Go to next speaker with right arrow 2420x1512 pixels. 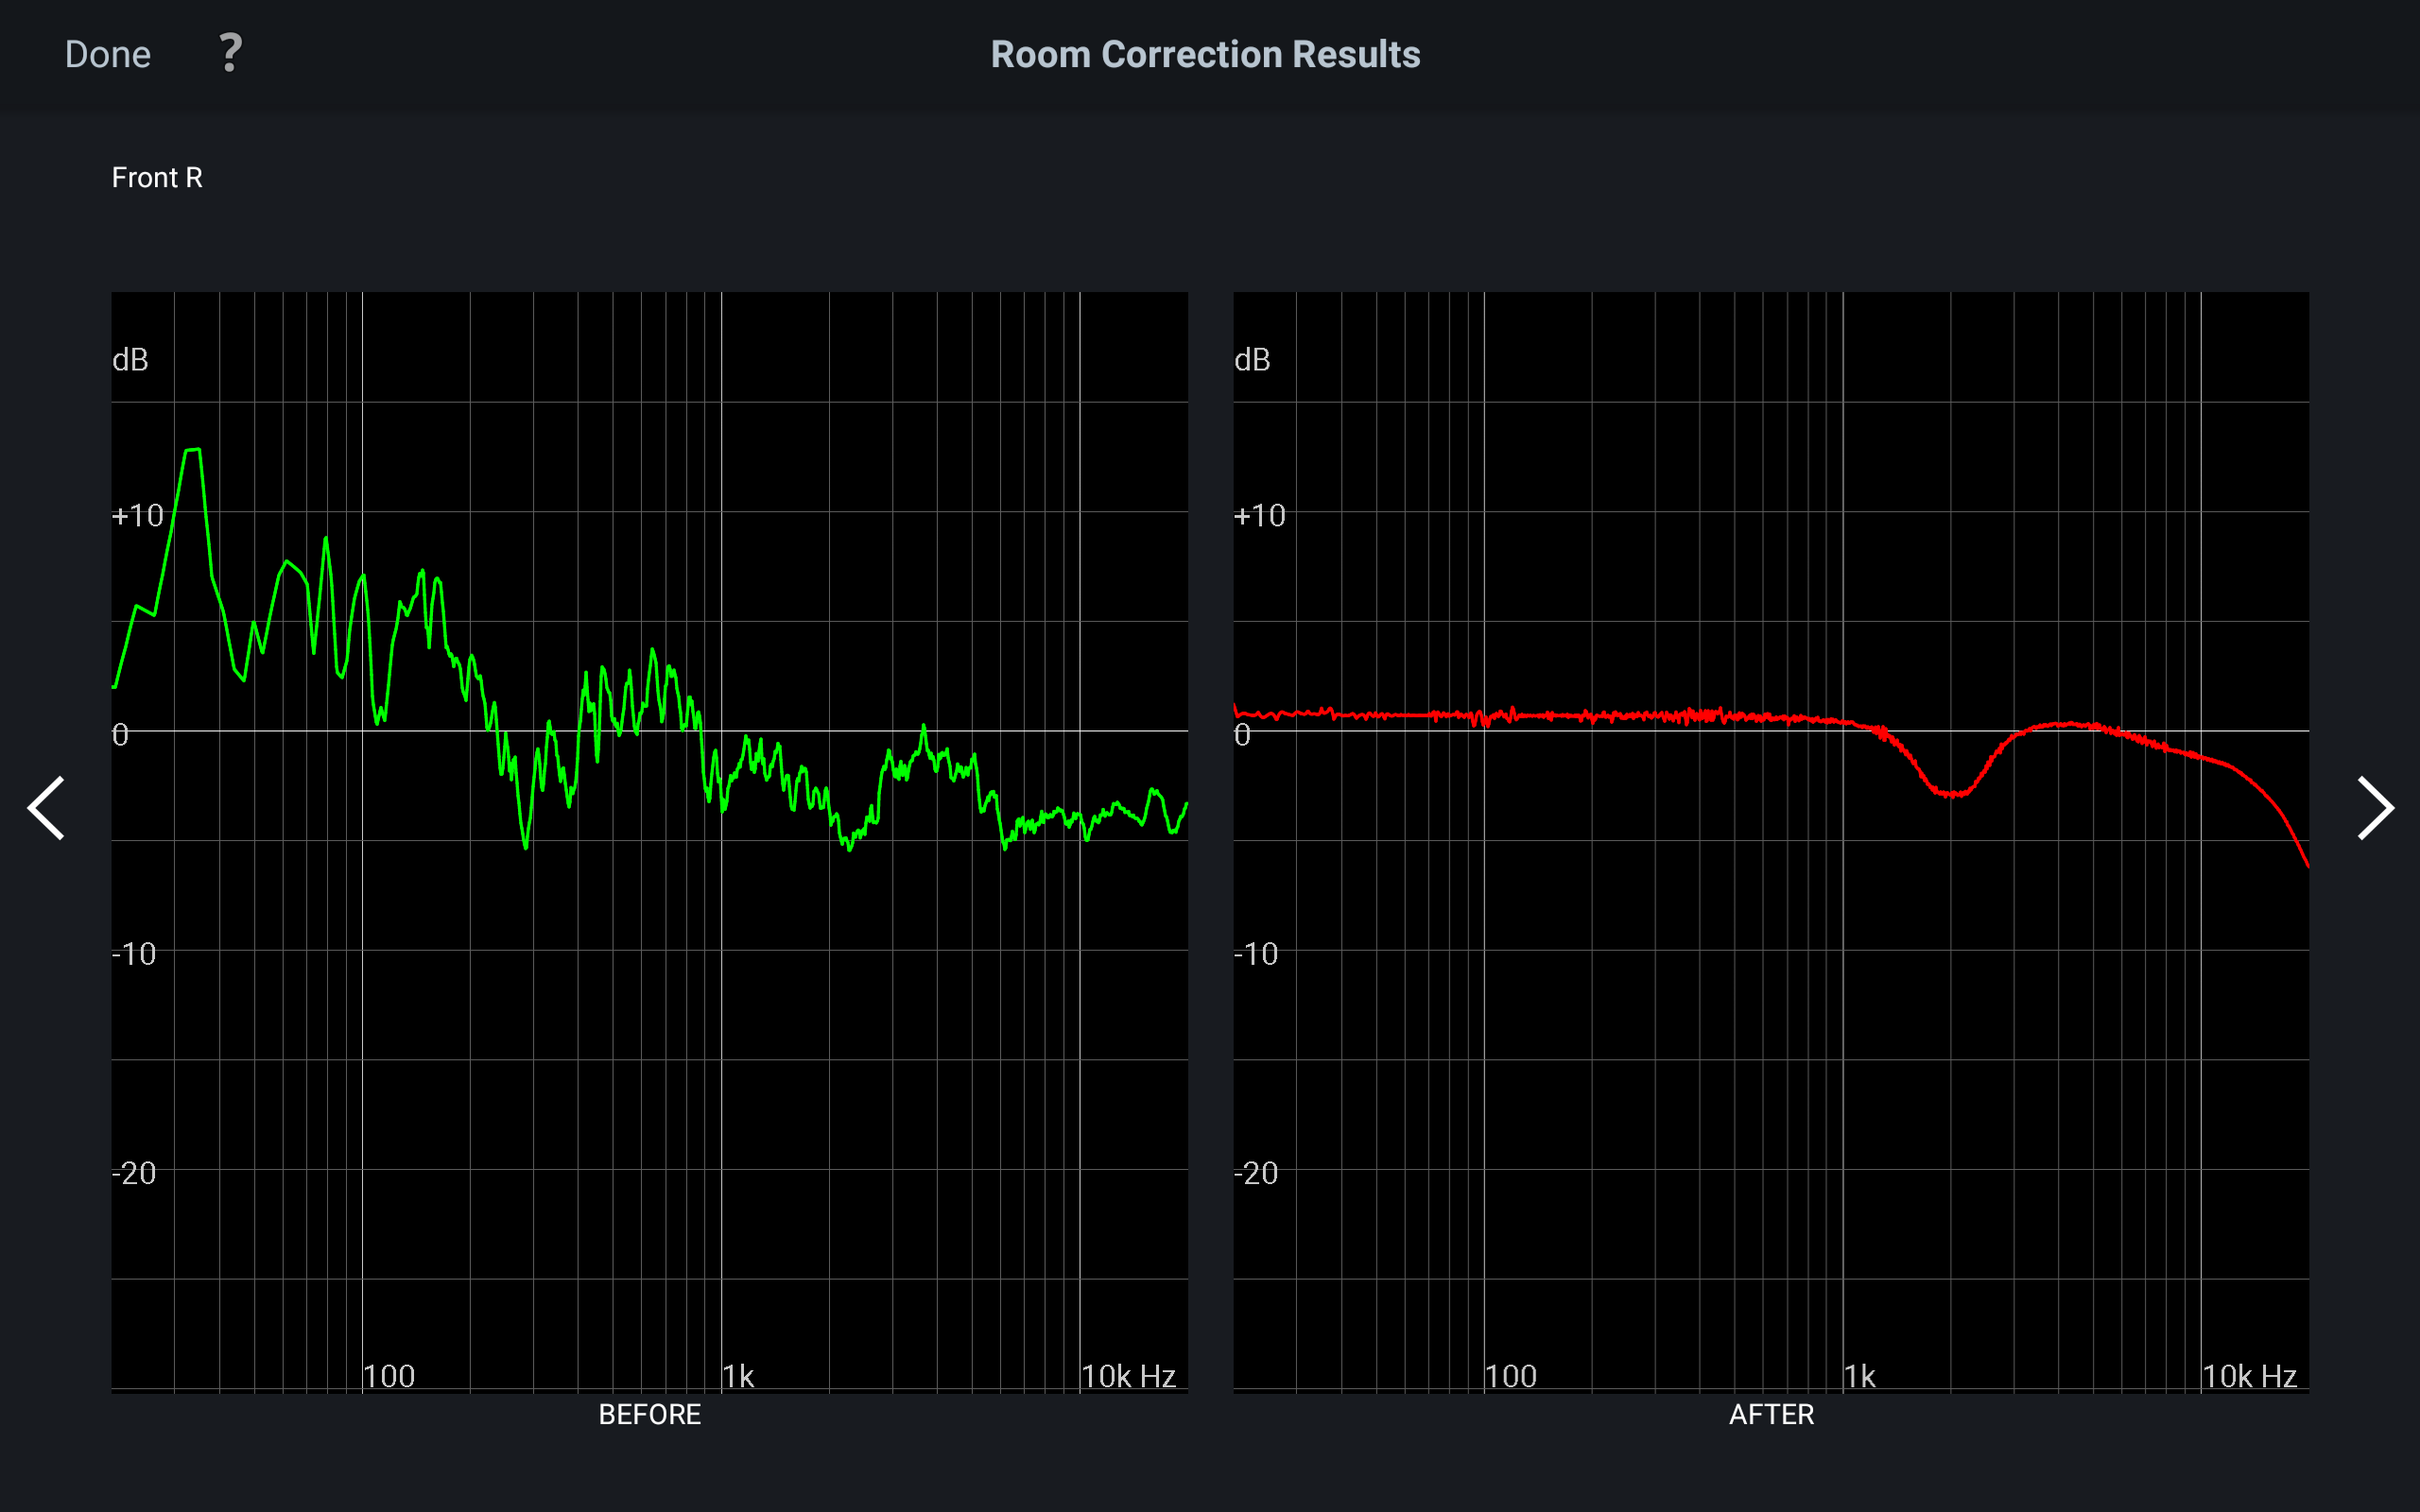[x=2375, y=807]
